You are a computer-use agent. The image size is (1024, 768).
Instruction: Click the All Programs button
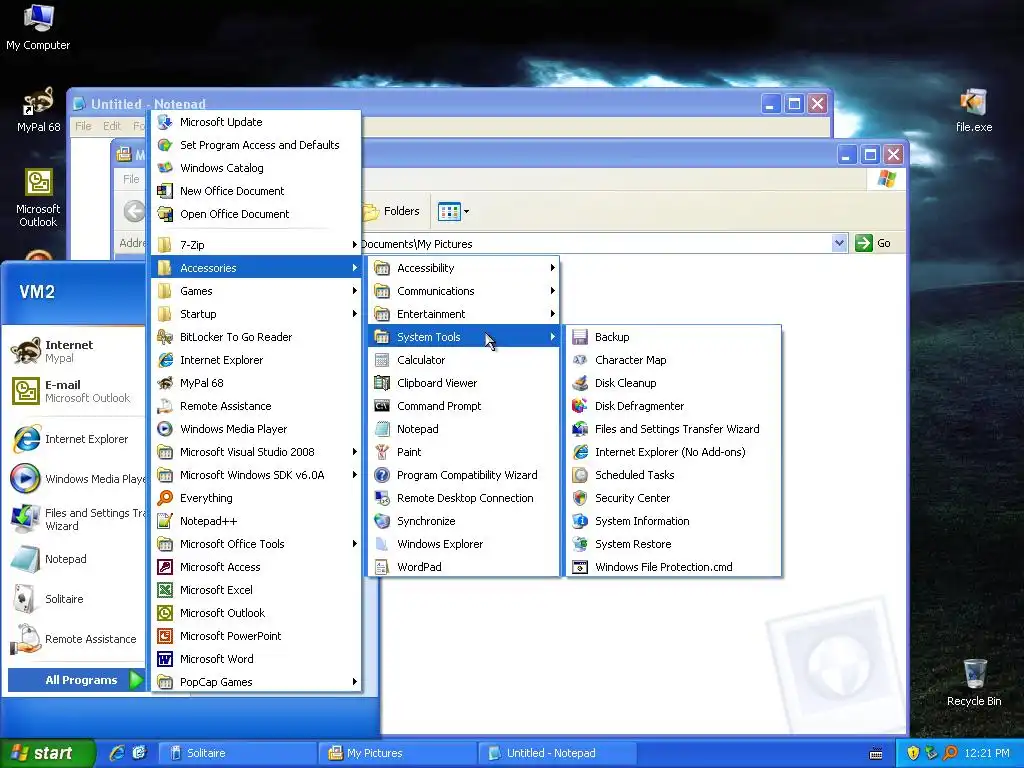76,680
